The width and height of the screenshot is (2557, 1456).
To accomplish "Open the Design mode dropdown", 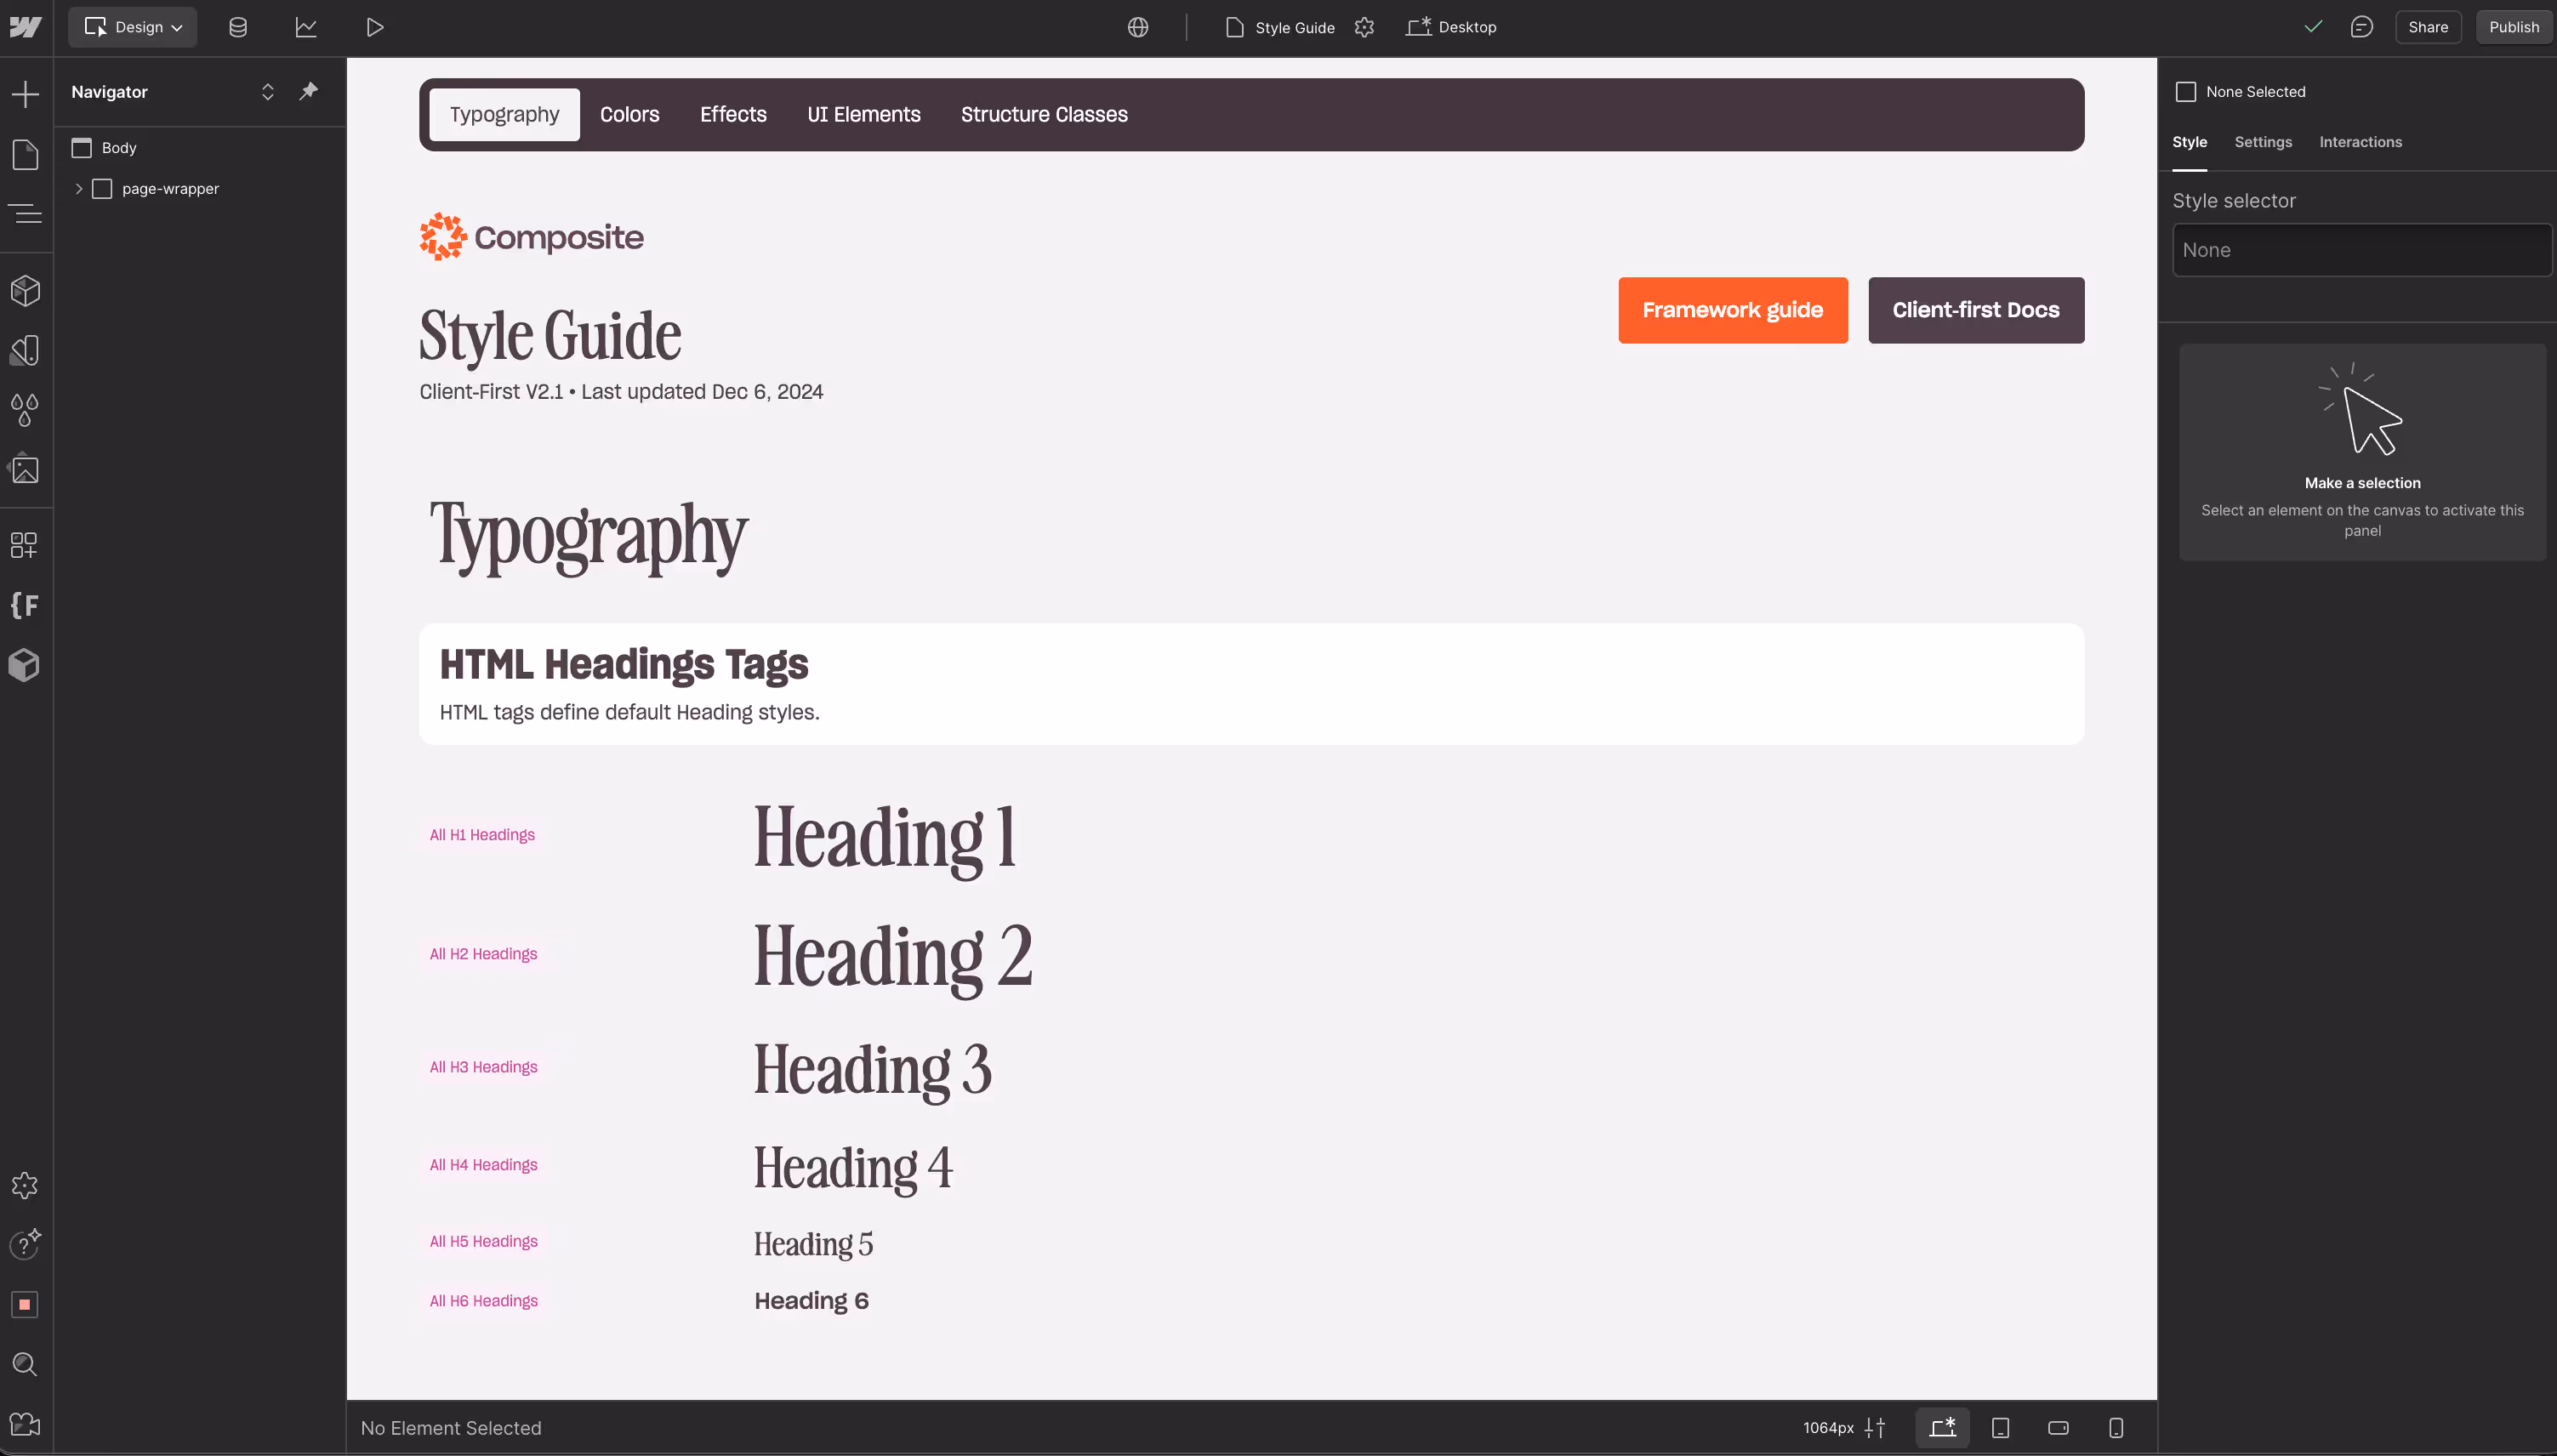I will pyautogui.click(x=133, y=27).
